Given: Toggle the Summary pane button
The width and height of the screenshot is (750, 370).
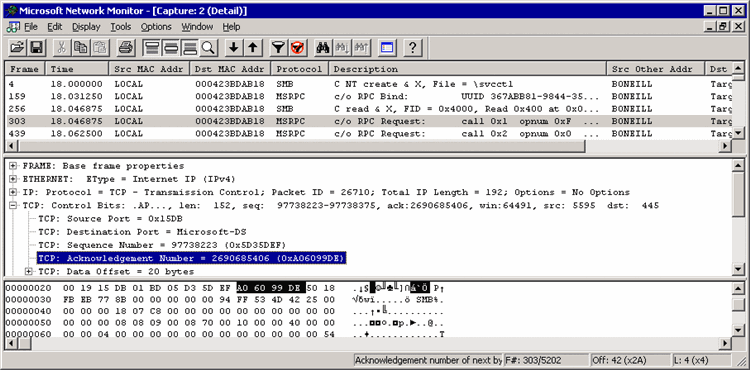Looking at the screenshot, I should coord(152,47).
